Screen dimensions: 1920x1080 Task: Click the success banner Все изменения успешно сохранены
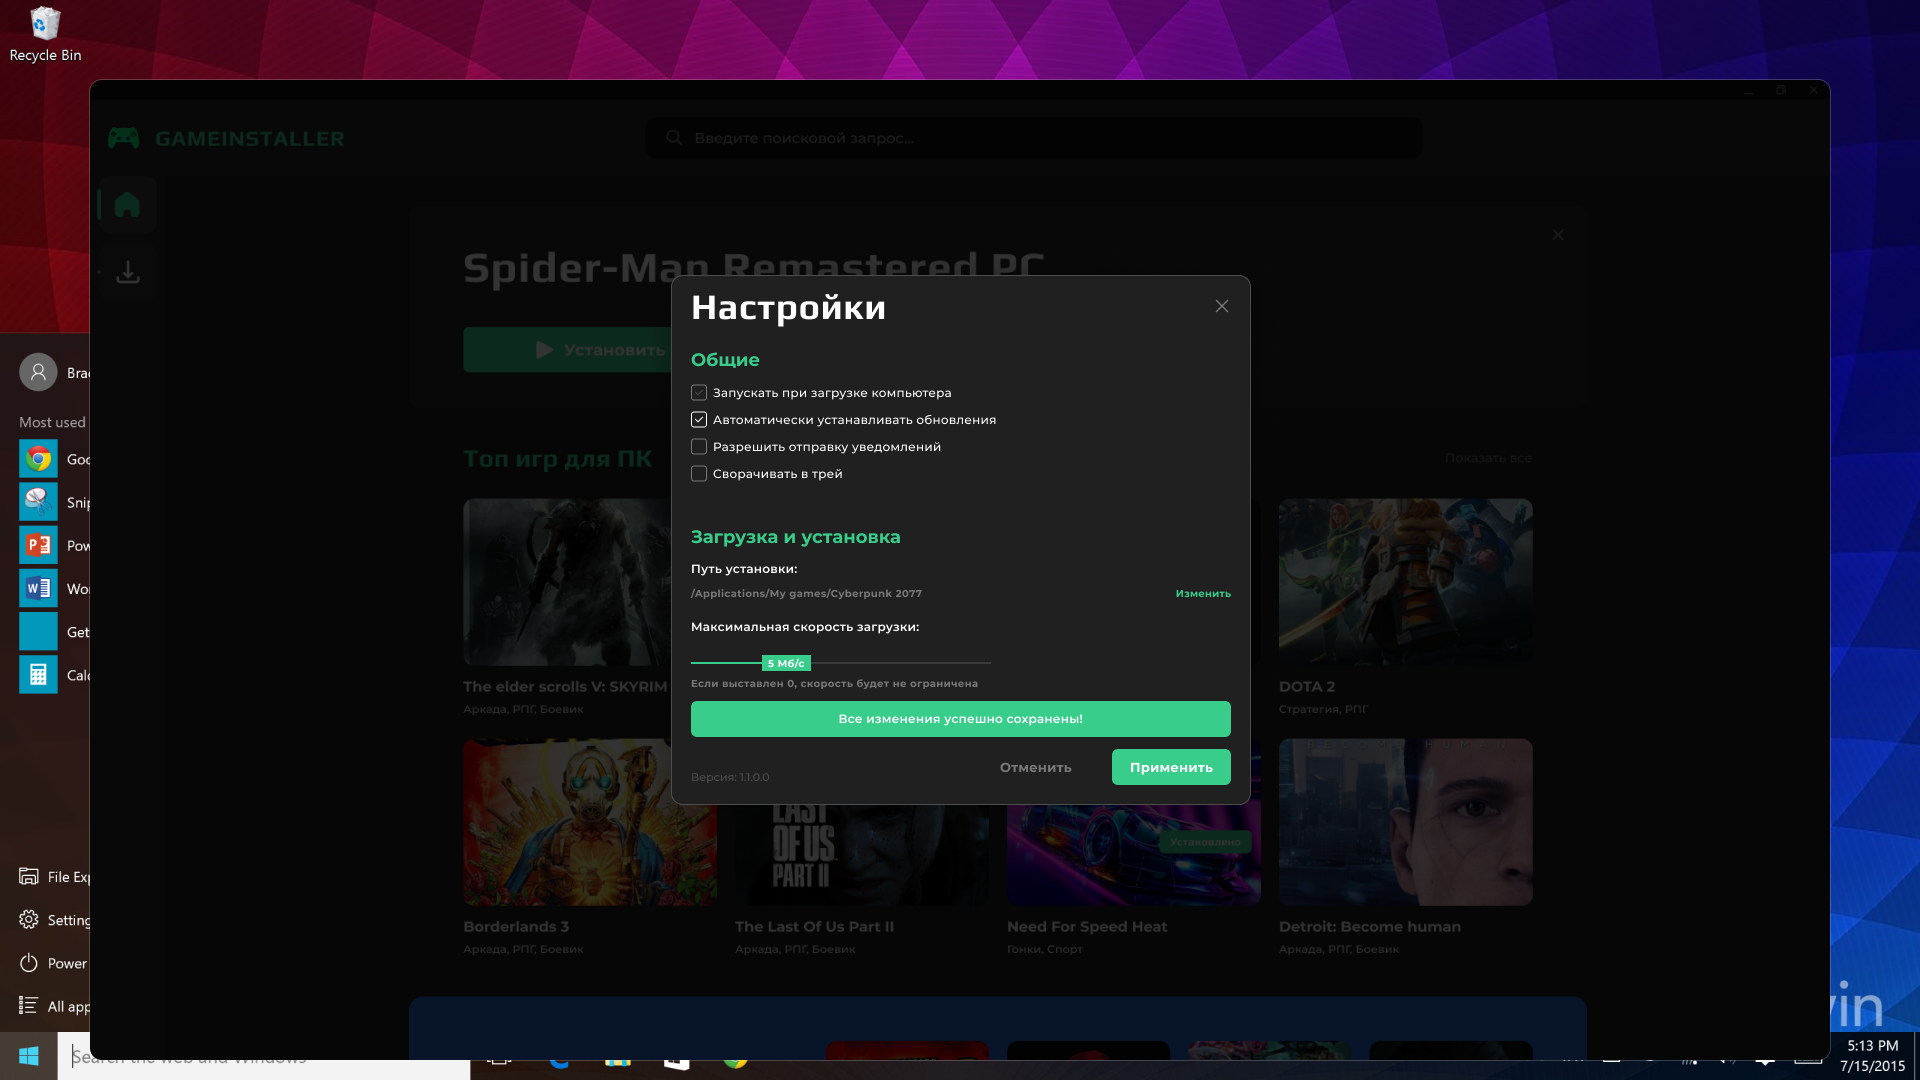pos(961,719)
